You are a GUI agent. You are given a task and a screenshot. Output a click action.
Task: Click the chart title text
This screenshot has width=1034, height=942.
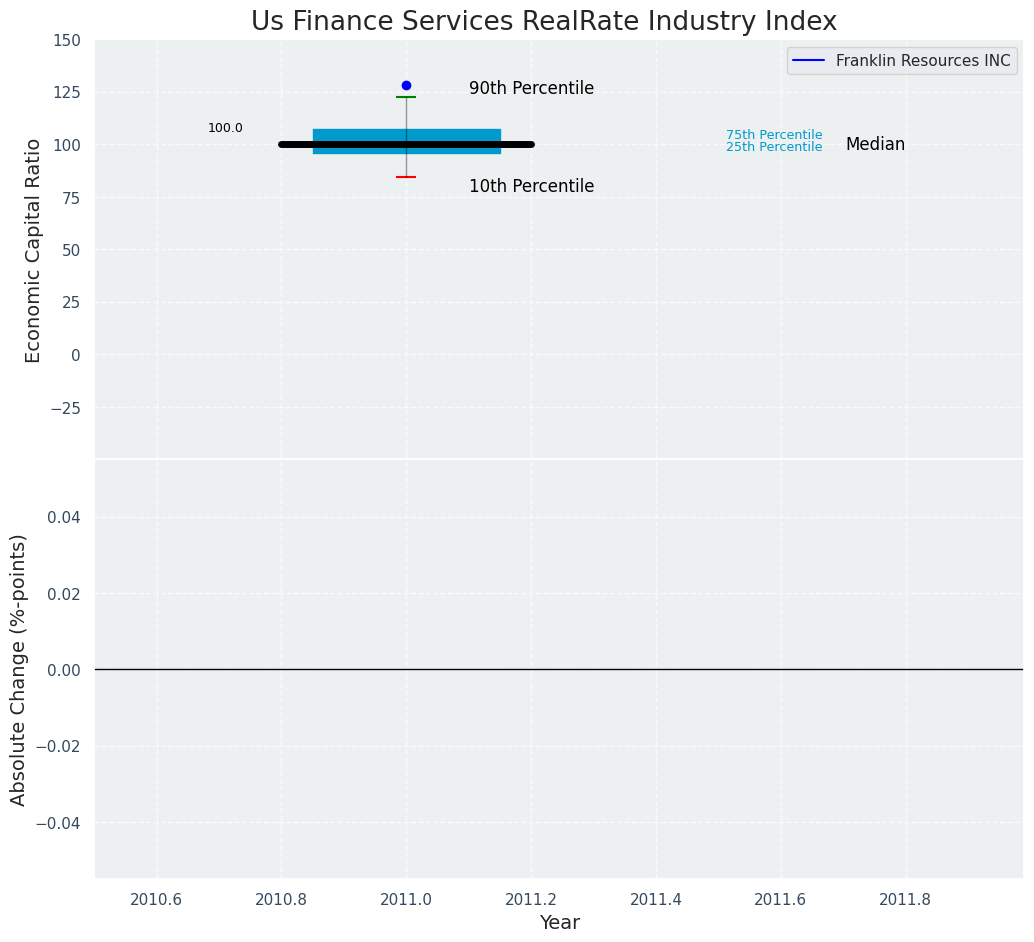(543, 21)
